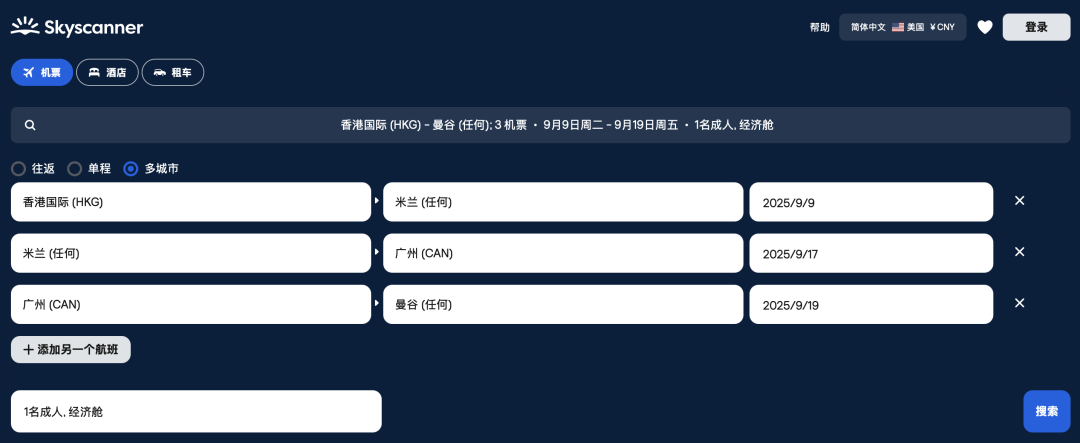The width and height of the screenshot is (1080, 443).
Task: Remove the 广州 to 曼谷 flight row
Action: (x=1020, y=303)
